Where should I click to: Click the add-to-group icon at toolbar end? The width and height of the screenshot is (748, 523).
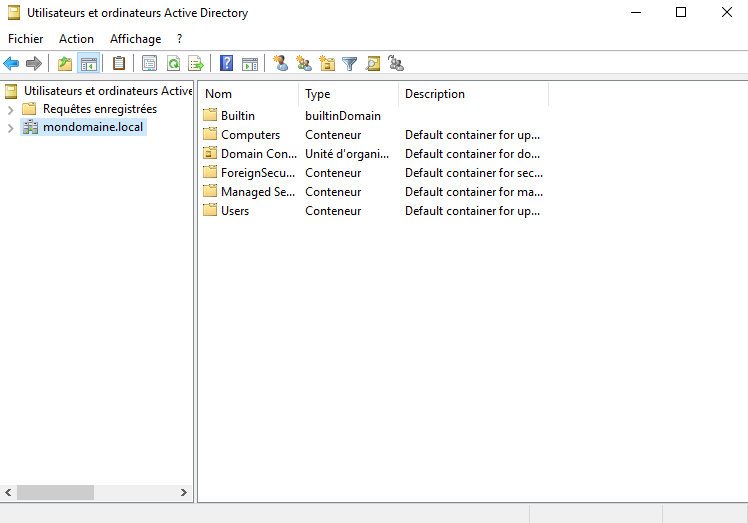pyautogui.click(x=396, y=63)
